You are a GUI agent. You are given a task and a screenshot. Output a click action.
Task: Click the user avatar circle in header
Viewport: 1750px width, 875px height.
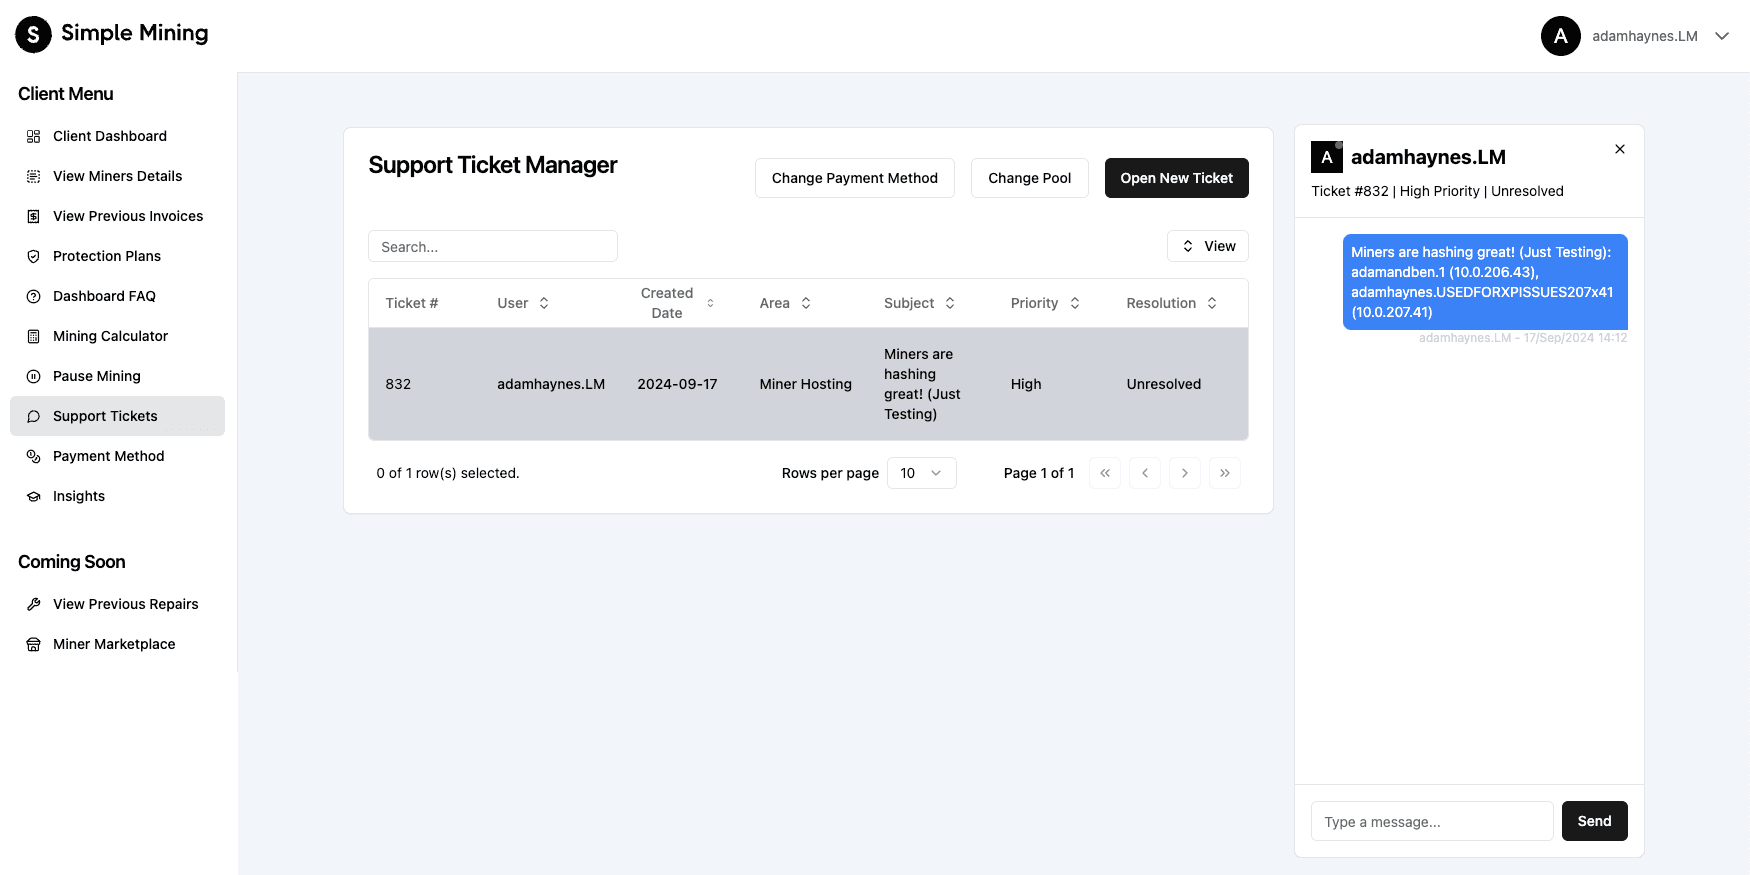point(1560,36)
